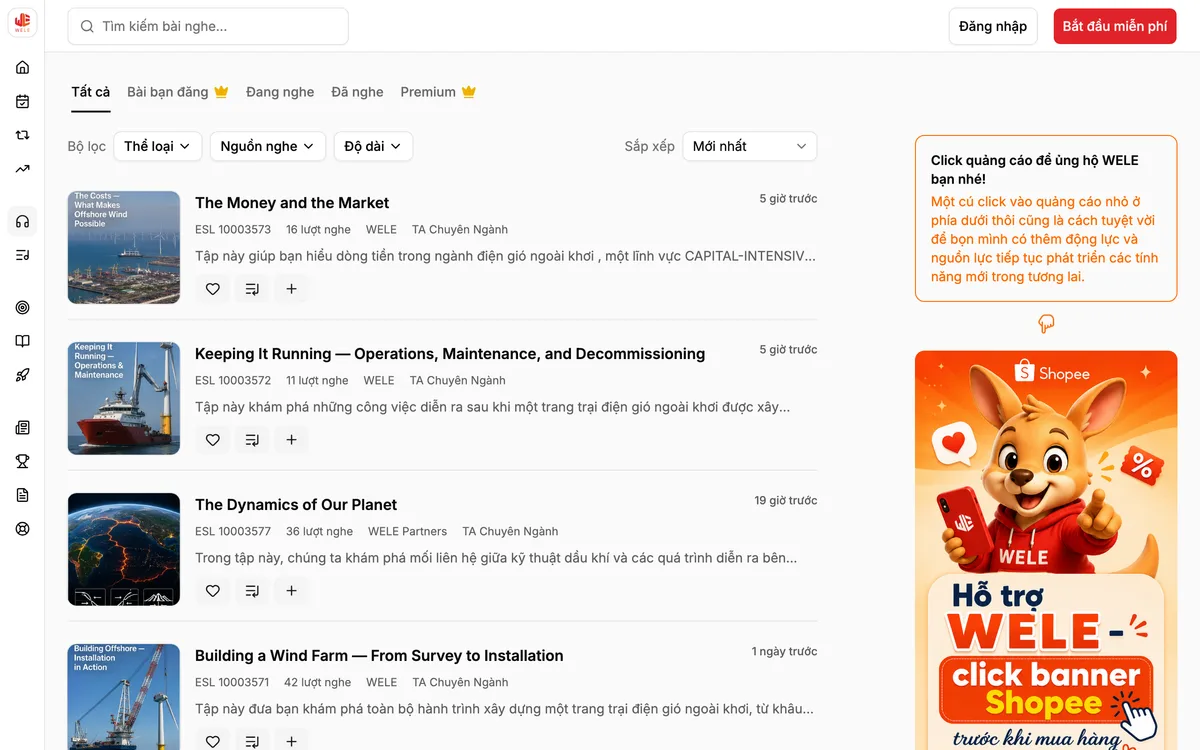The width and height of the screenshot is (1200, 750).
Task: Expand the Nguồn nghe filter dropdown
Action: pos(267,146)
